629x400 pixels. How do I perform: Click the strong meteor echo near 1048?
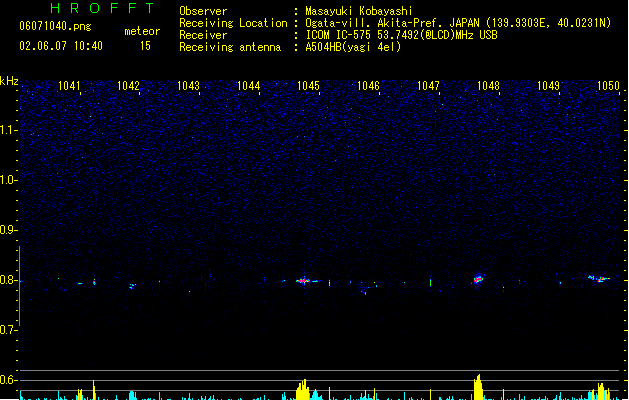click(x=477, y=279)
